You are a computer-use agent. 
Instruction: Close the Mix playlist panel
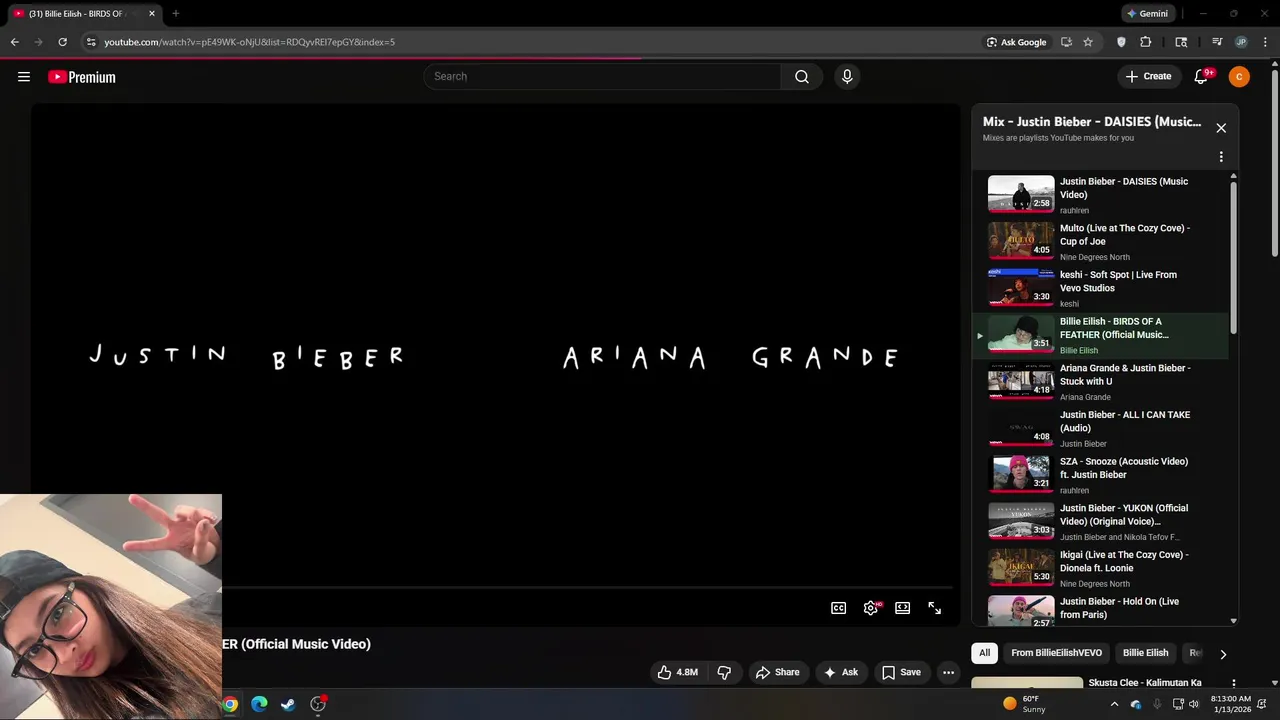pyautogui.click(x=1221, y=128)
